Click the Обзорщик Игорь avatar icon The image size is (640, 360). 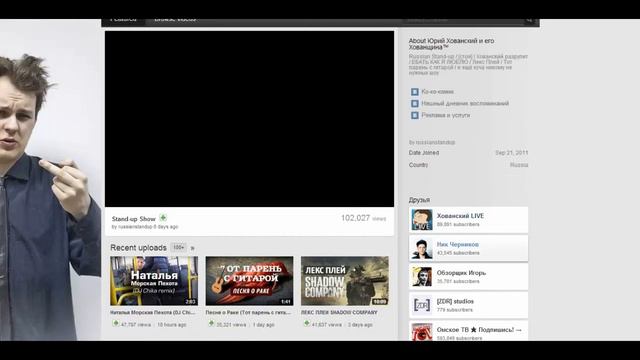click(422, 277)
